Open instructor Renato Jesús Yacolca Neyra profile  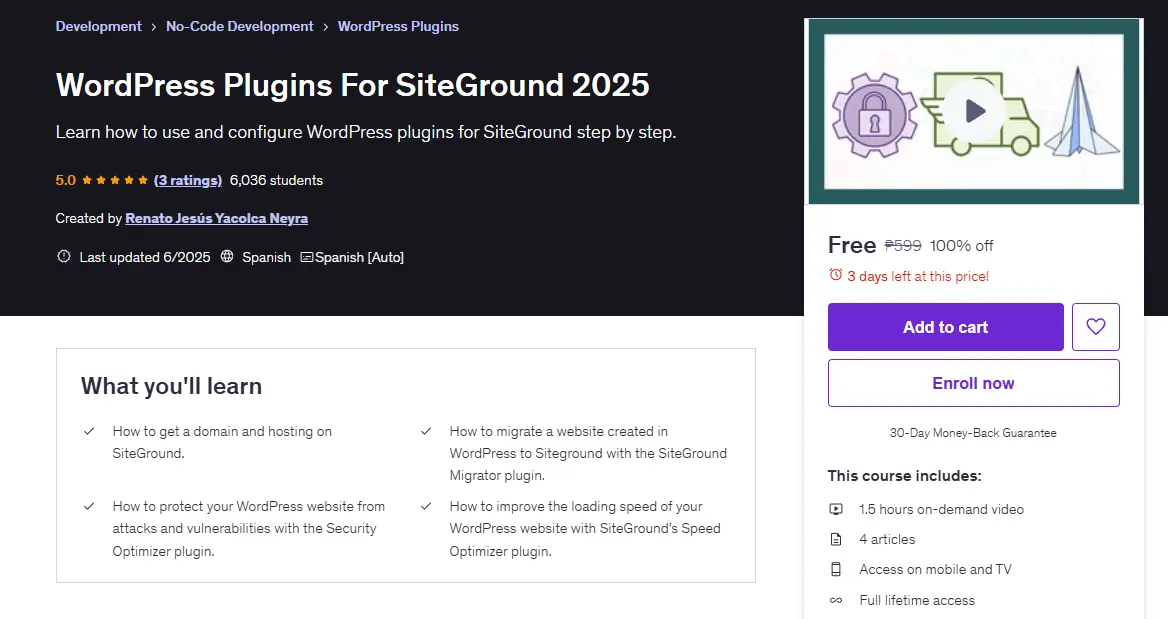click(216, 218)
